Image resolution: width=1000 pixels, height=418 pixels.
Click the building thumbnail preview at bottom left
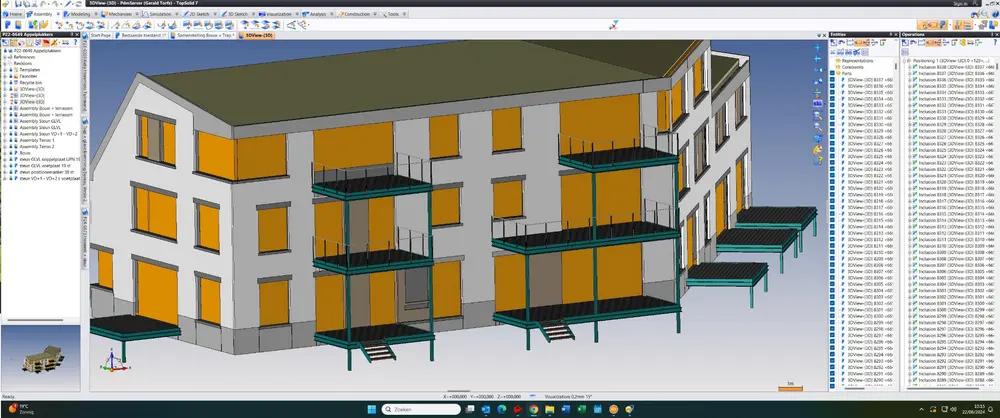[40, 359]
